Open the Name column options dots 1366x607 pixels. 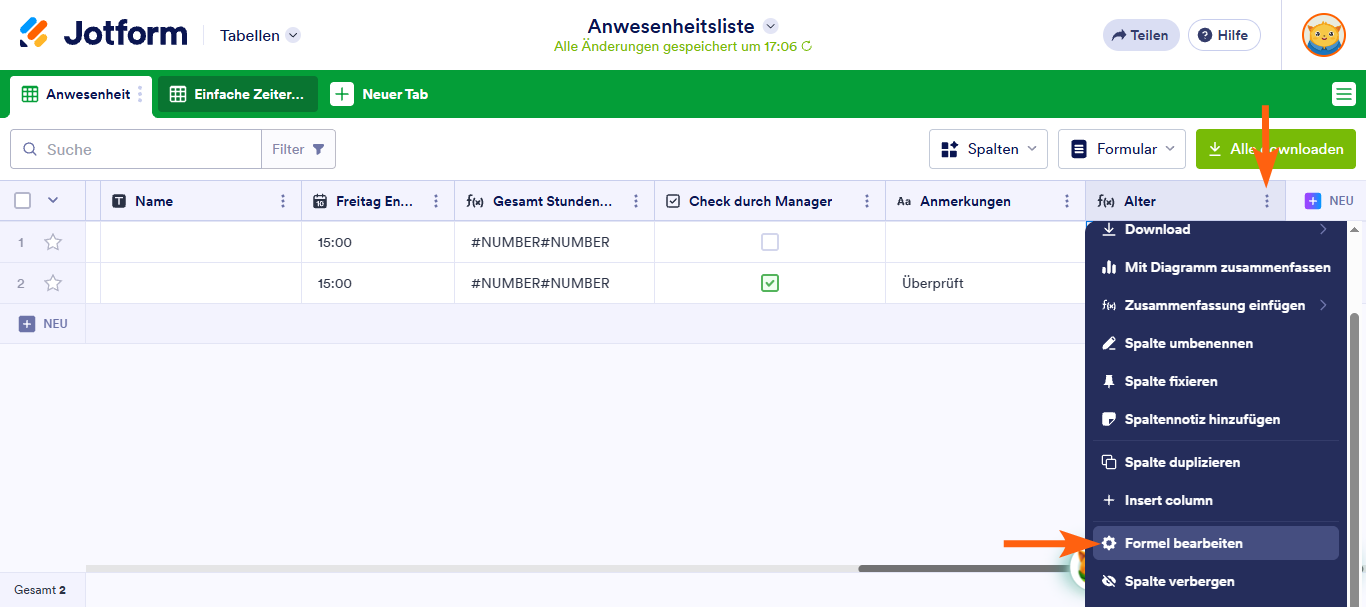(x=284, y=201)
